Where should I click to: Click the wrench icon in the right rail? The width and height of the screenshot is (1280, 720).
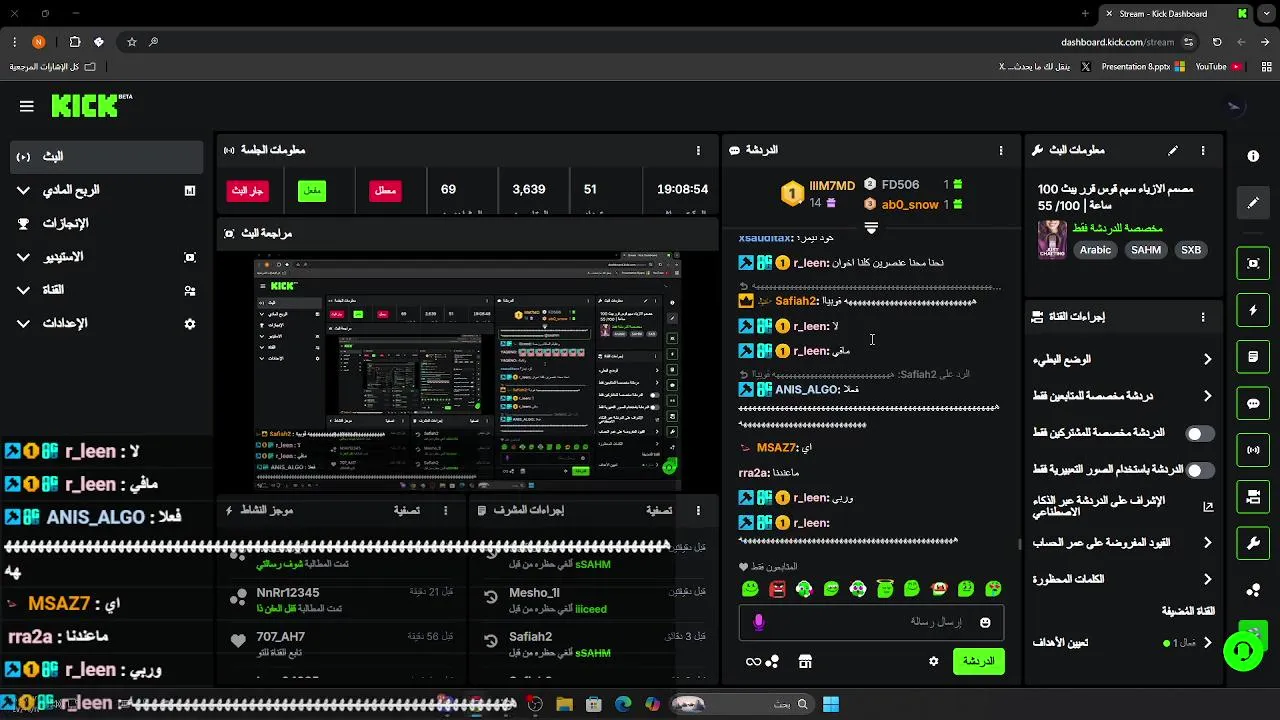1253,543
